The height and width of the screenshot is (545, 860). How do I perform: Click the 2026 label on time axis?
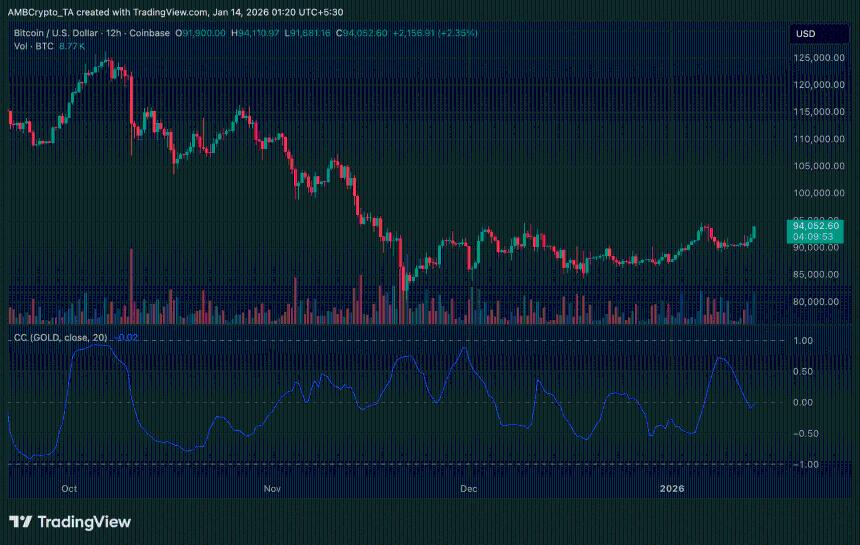click(x=673, y=489)
